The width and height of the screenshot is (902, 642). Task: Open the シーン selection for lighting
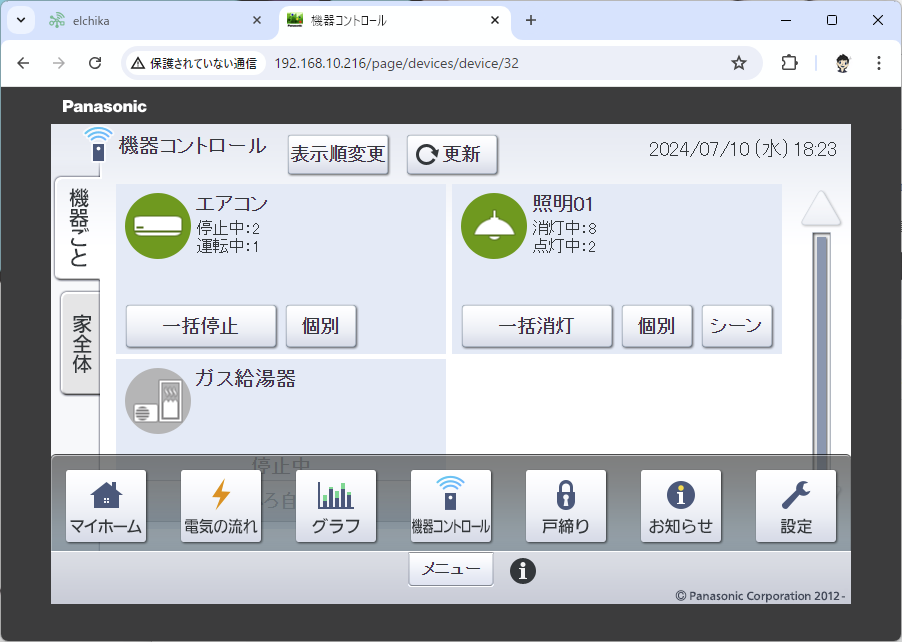pyautogui.click(x=737, y=326)
